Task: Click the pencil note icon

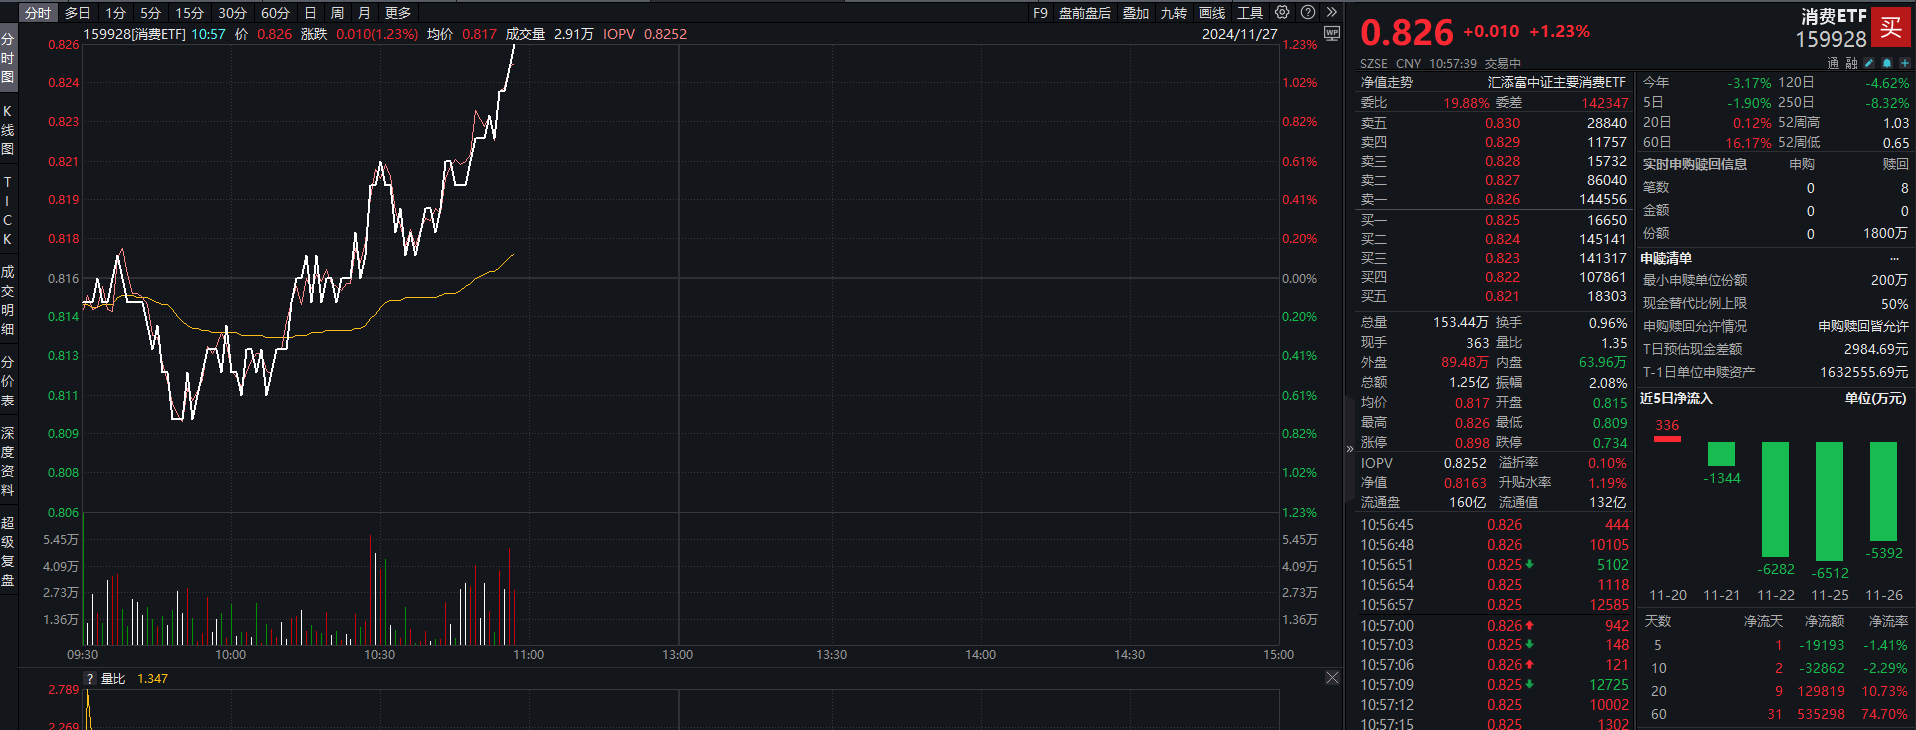Action: pos(1870,63)
